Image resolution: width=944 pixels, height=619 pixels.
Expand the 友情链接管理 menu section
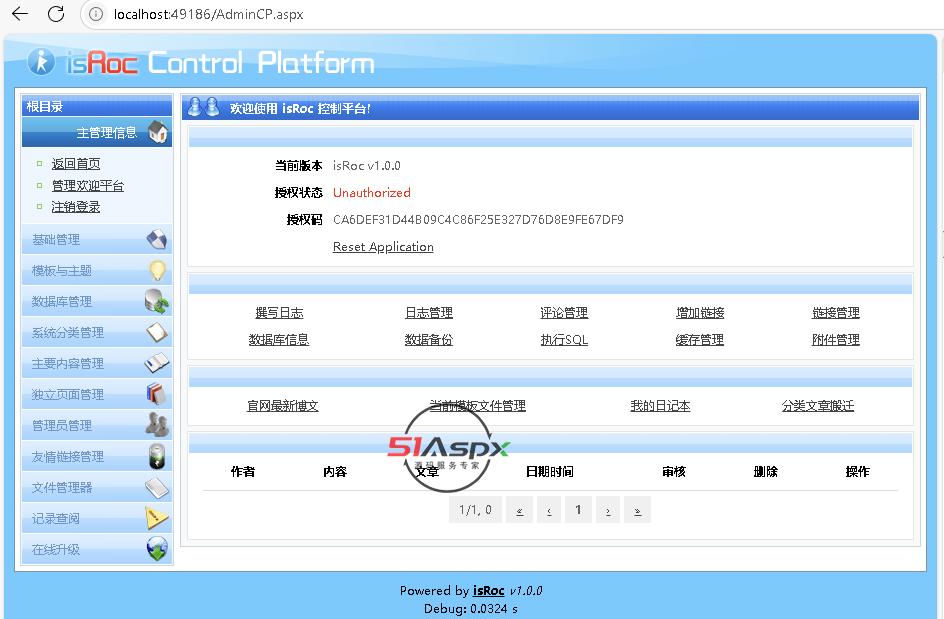(96, 456)
